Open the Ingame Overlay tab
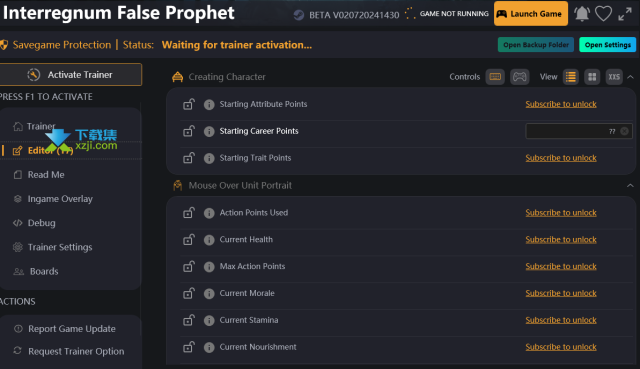 (60, 199)
